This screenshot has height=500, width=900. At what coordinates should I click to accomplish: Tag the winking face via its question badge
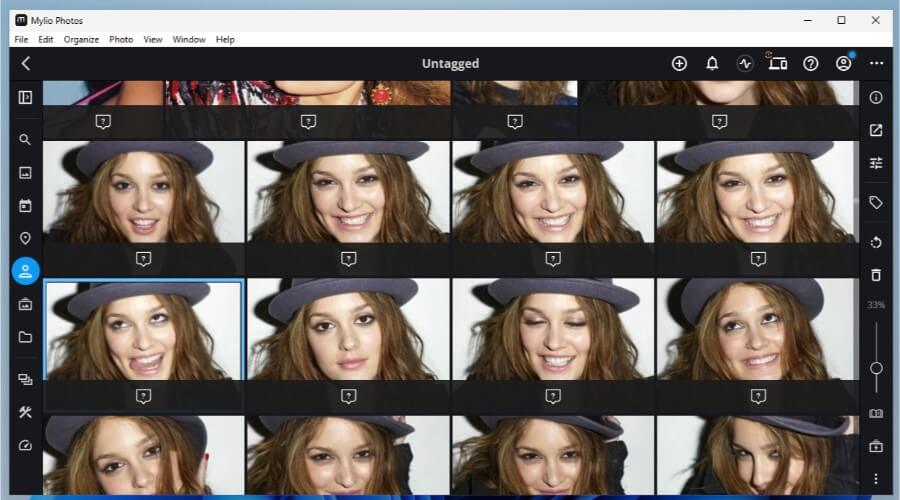tap(553, 396)
